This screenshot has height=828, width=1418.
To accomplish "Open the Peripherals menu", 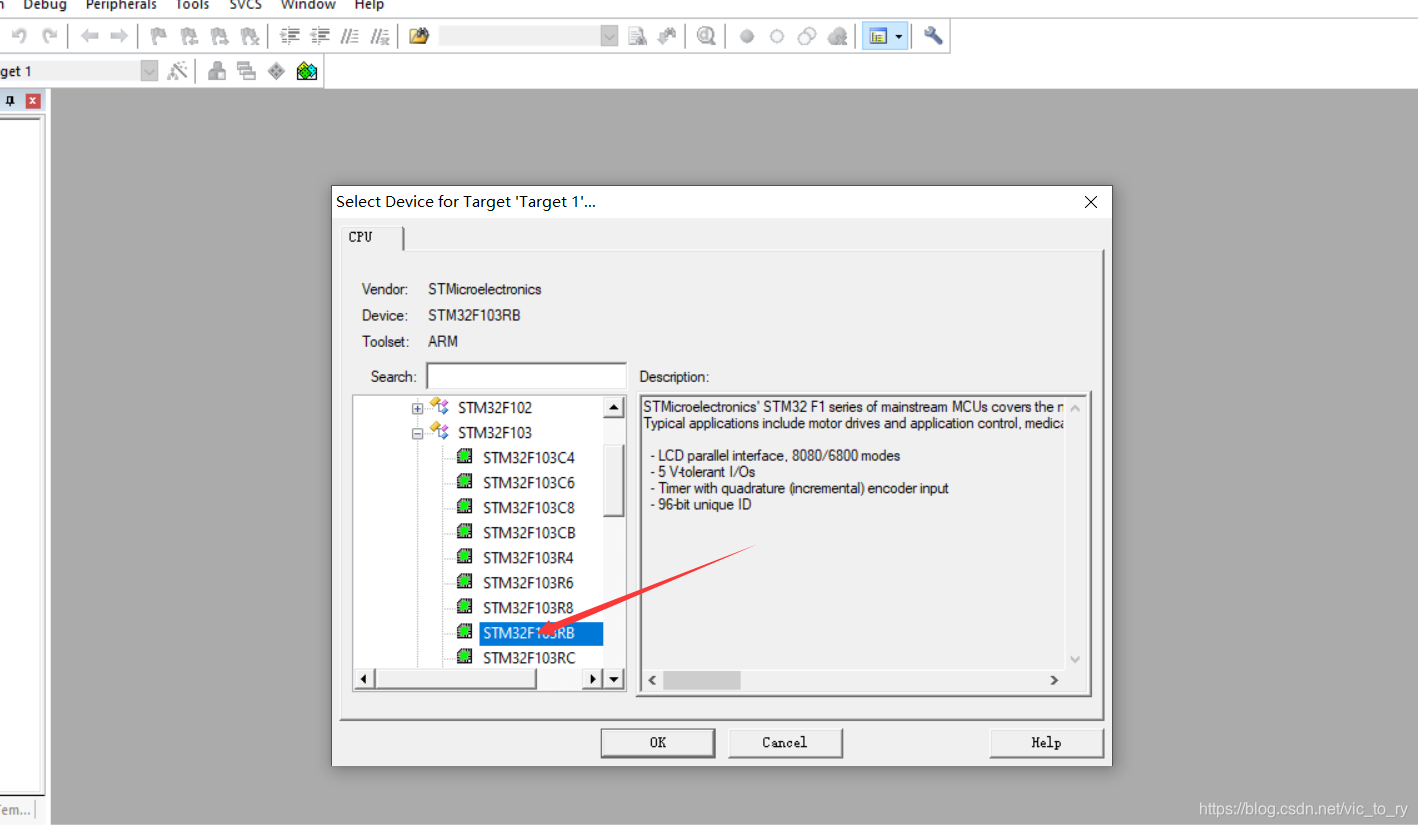I will coord(121,5).
